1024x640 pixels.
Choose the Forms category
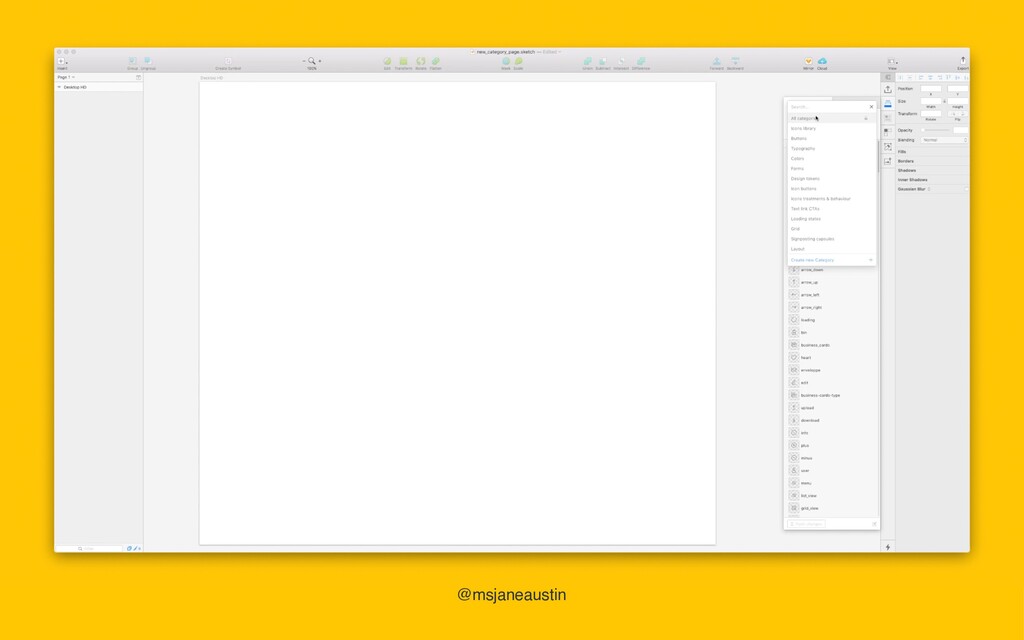pos(830,168)
